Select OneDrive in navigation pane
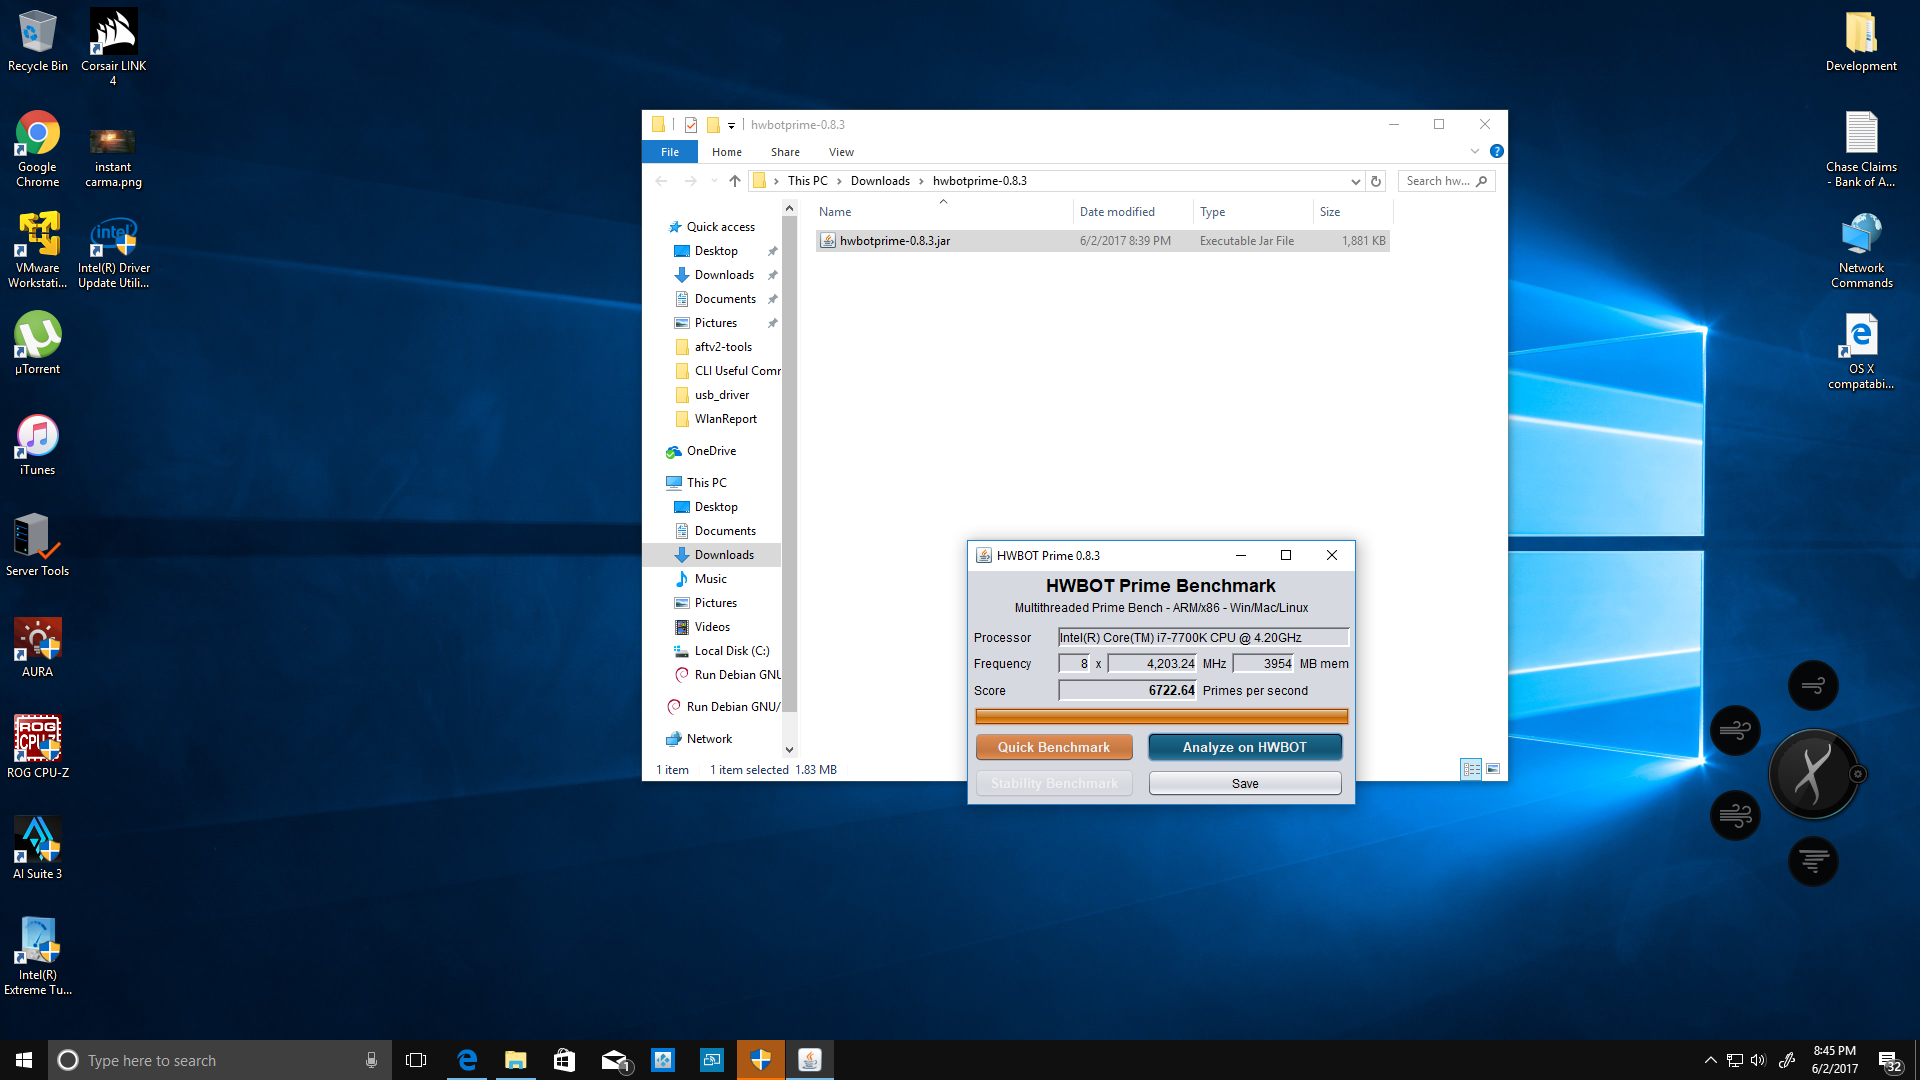The image size is (1920, 1080). pyautogui.click(x=711, y=451)
